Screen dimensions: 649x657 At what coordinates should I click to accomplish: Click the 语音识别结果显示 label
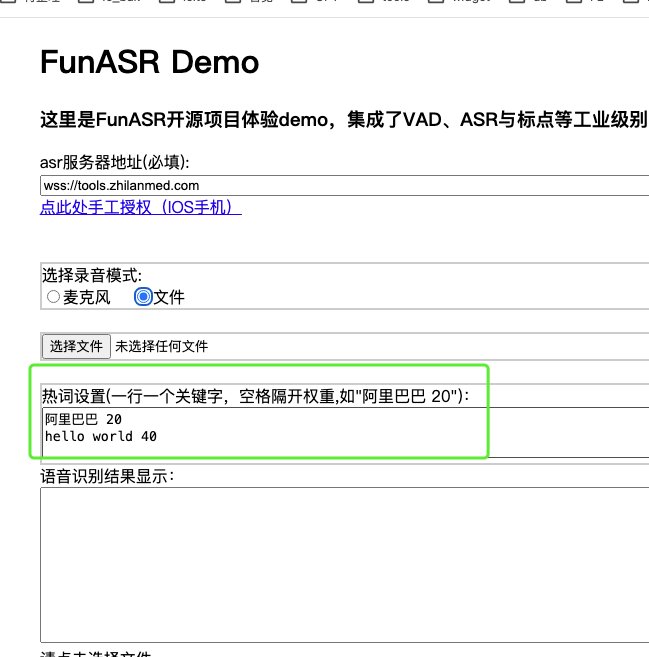tap(107, 476)
